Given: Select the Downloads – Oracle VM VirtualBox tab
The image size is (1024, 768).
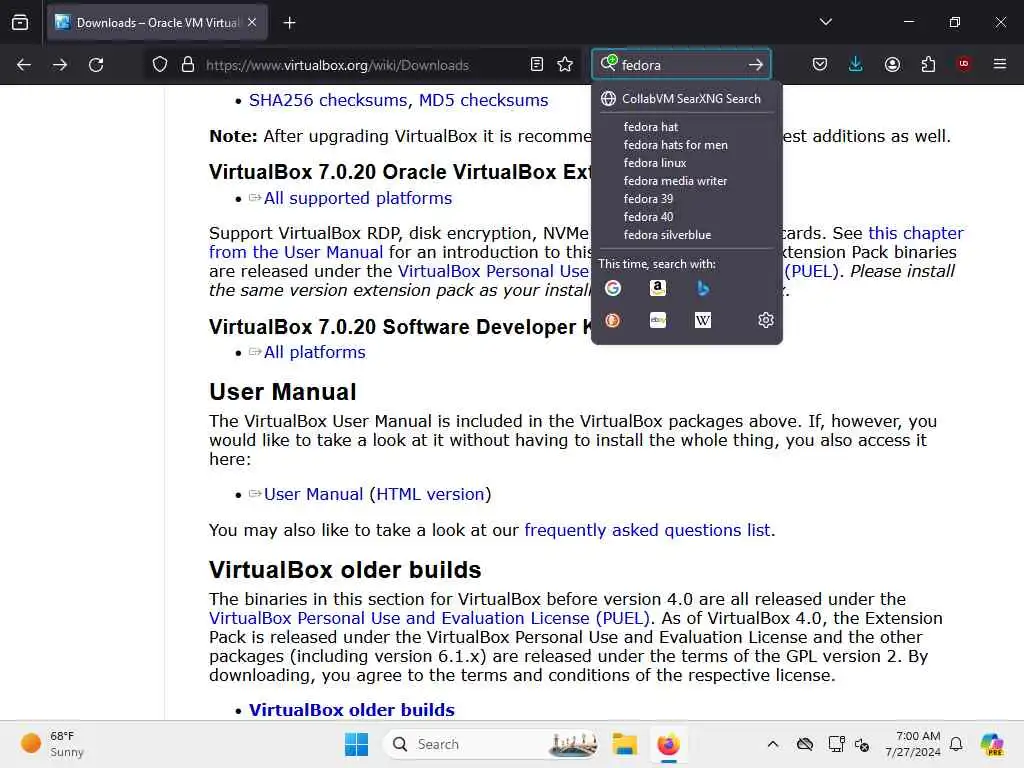Looking at the screenshot, I should pos(157,23).
